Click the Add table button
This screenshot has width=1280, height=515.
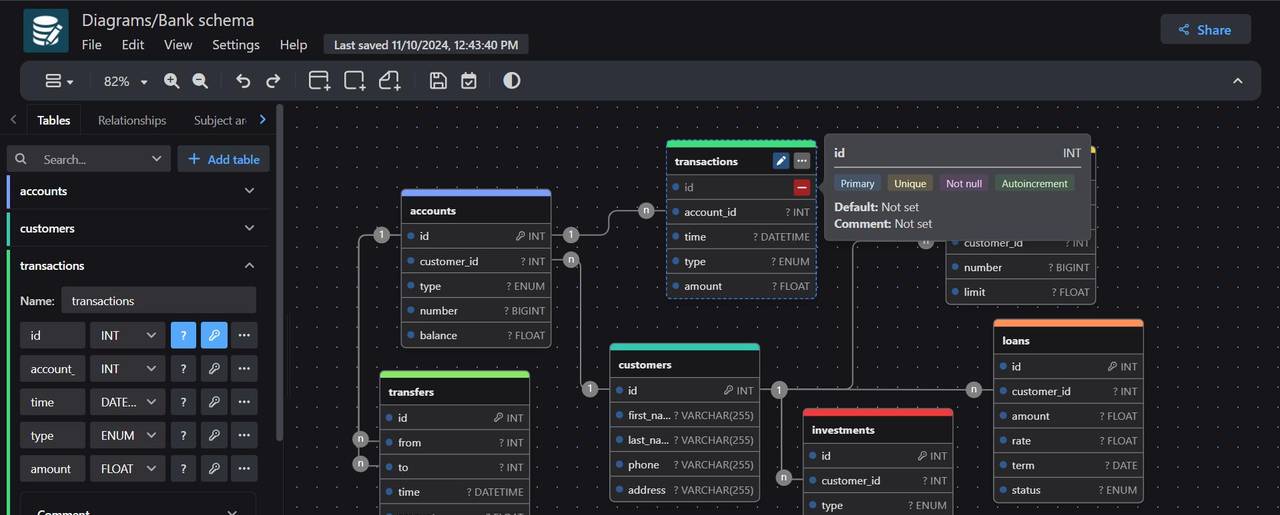224,159
